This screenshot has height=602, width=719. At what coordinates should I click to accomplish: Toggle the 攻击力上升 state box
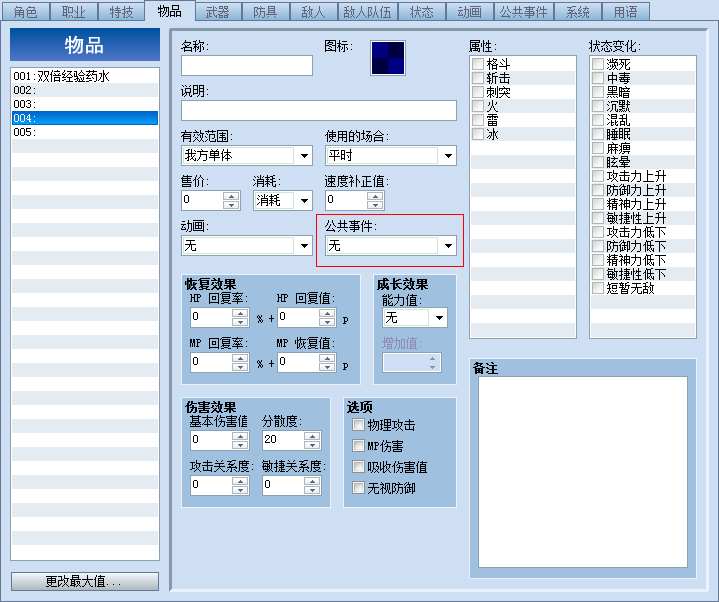[598, 176]
